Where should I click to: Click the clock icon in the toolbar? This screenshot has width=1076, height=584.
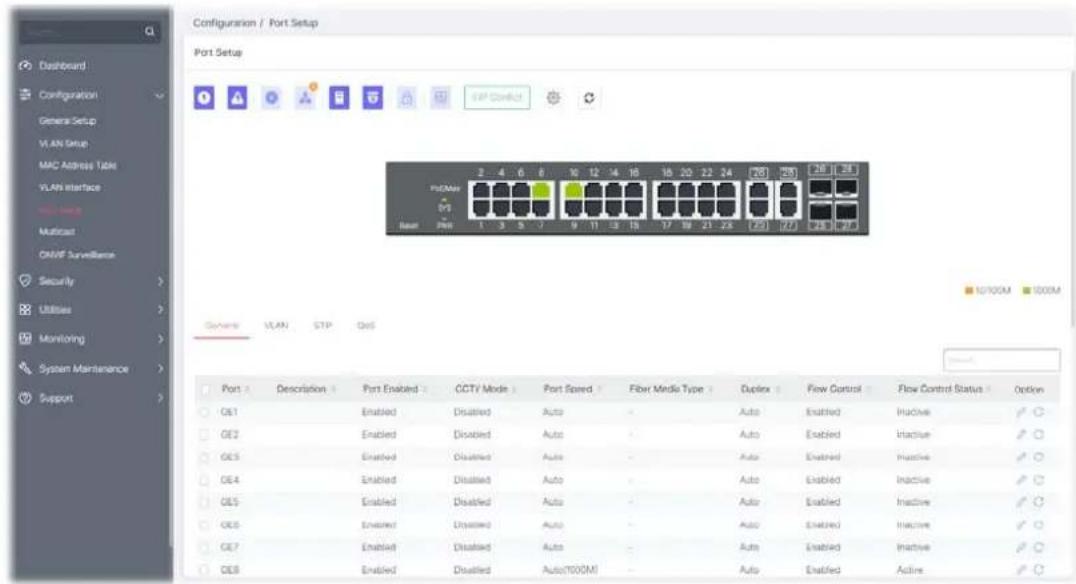(204, 98)
